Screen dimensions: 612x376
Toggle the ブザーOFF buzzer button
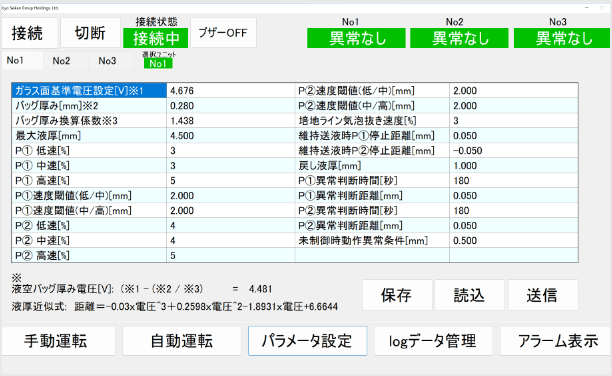click(x=223, y=33)
